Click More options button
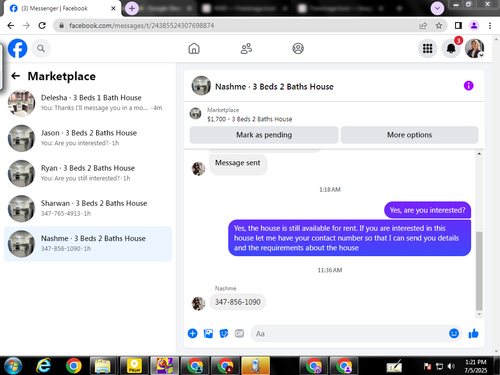Screen dimensions: 500x375 point(409,135)
